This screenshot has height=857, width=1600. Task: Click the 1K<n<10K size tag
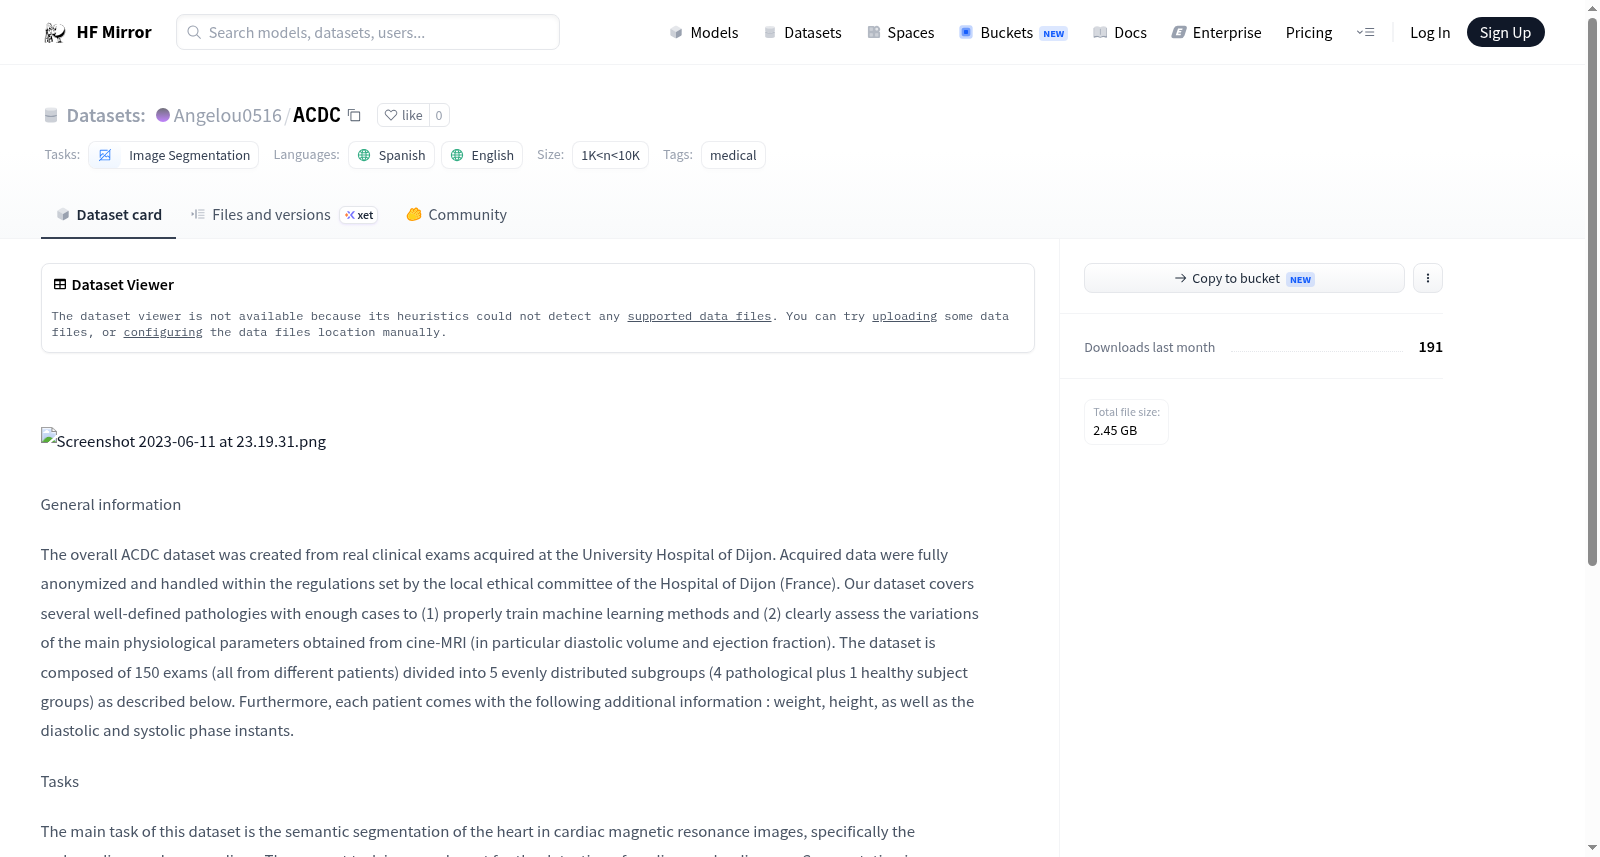pos(610,155)
